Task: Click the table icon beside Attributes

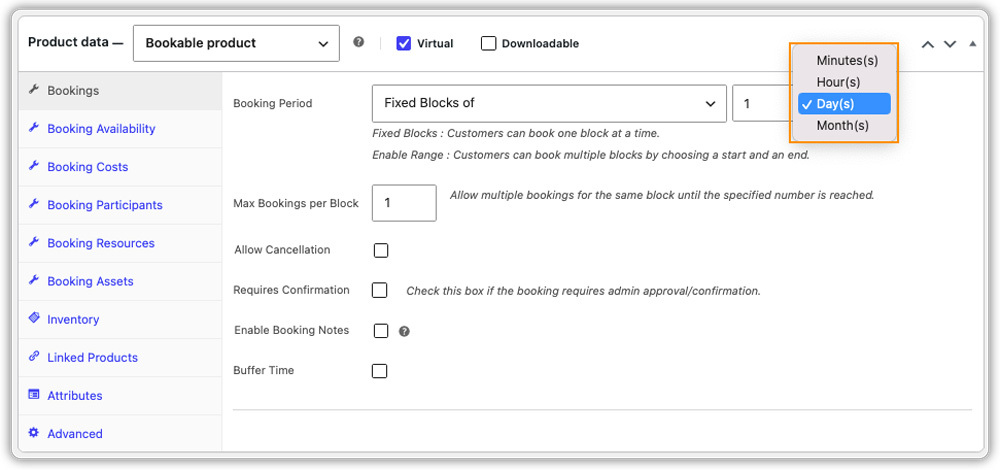Action: (x=34, y=395)
